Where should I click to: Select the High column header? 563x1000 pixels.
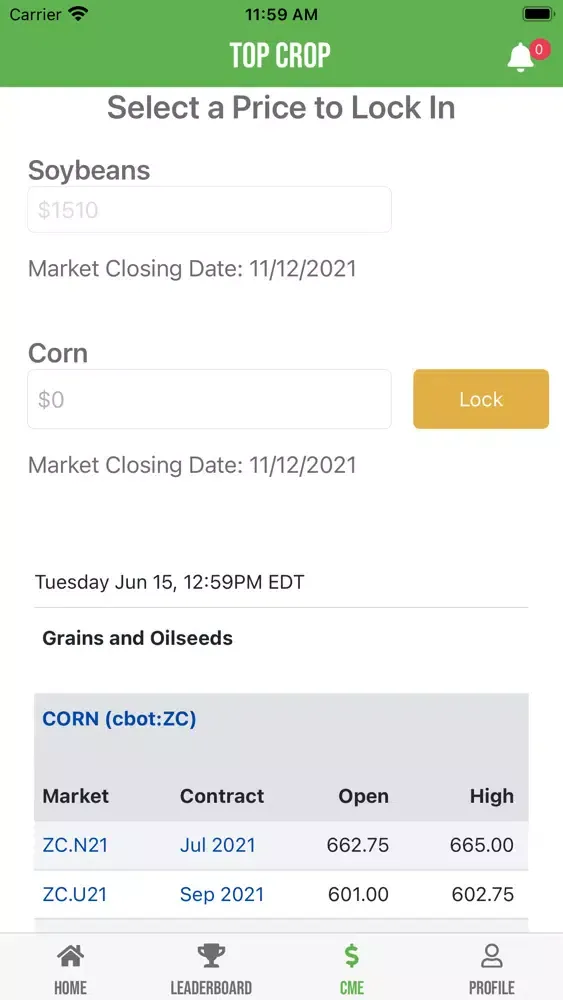(x=492, y=796)
